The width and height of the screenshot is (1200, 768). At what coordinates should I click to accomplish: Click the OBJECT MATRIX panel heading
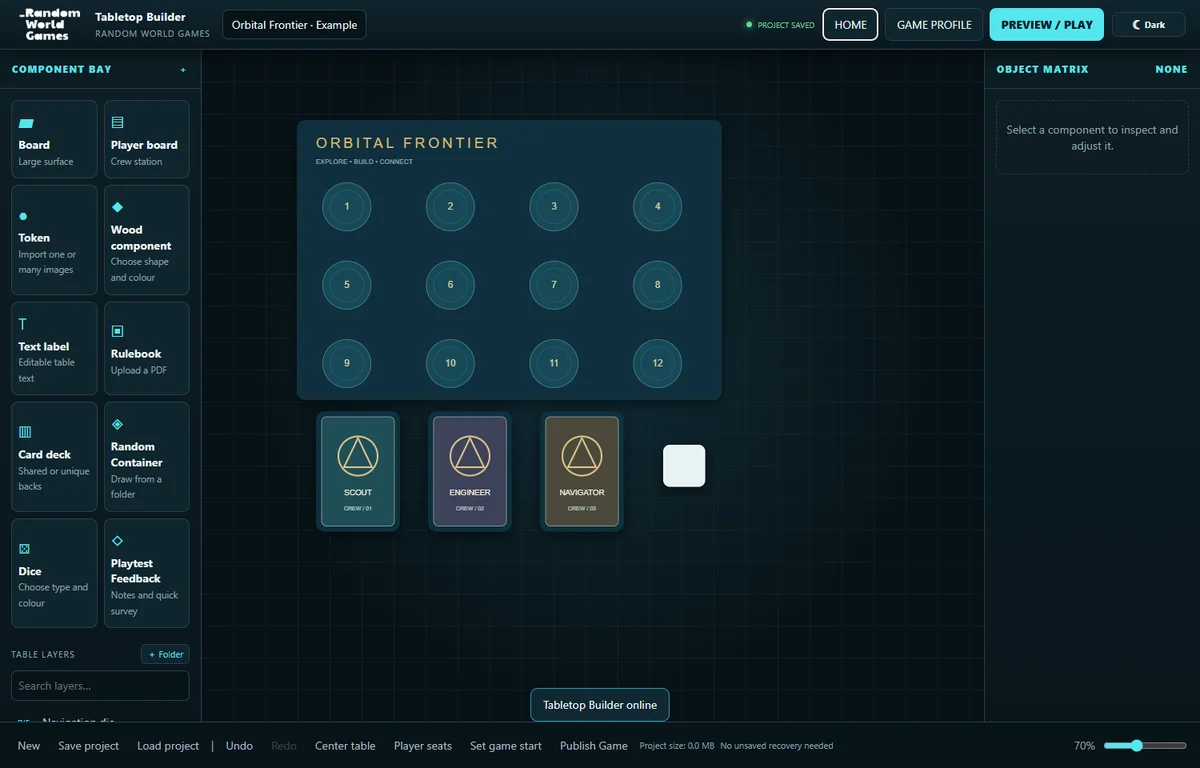tap(1042, 70)
